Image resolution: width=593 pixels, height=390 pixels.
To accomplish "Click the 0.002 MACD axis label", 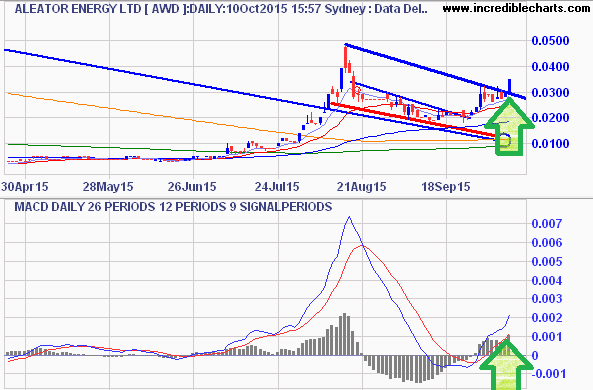I will point(547,318).
